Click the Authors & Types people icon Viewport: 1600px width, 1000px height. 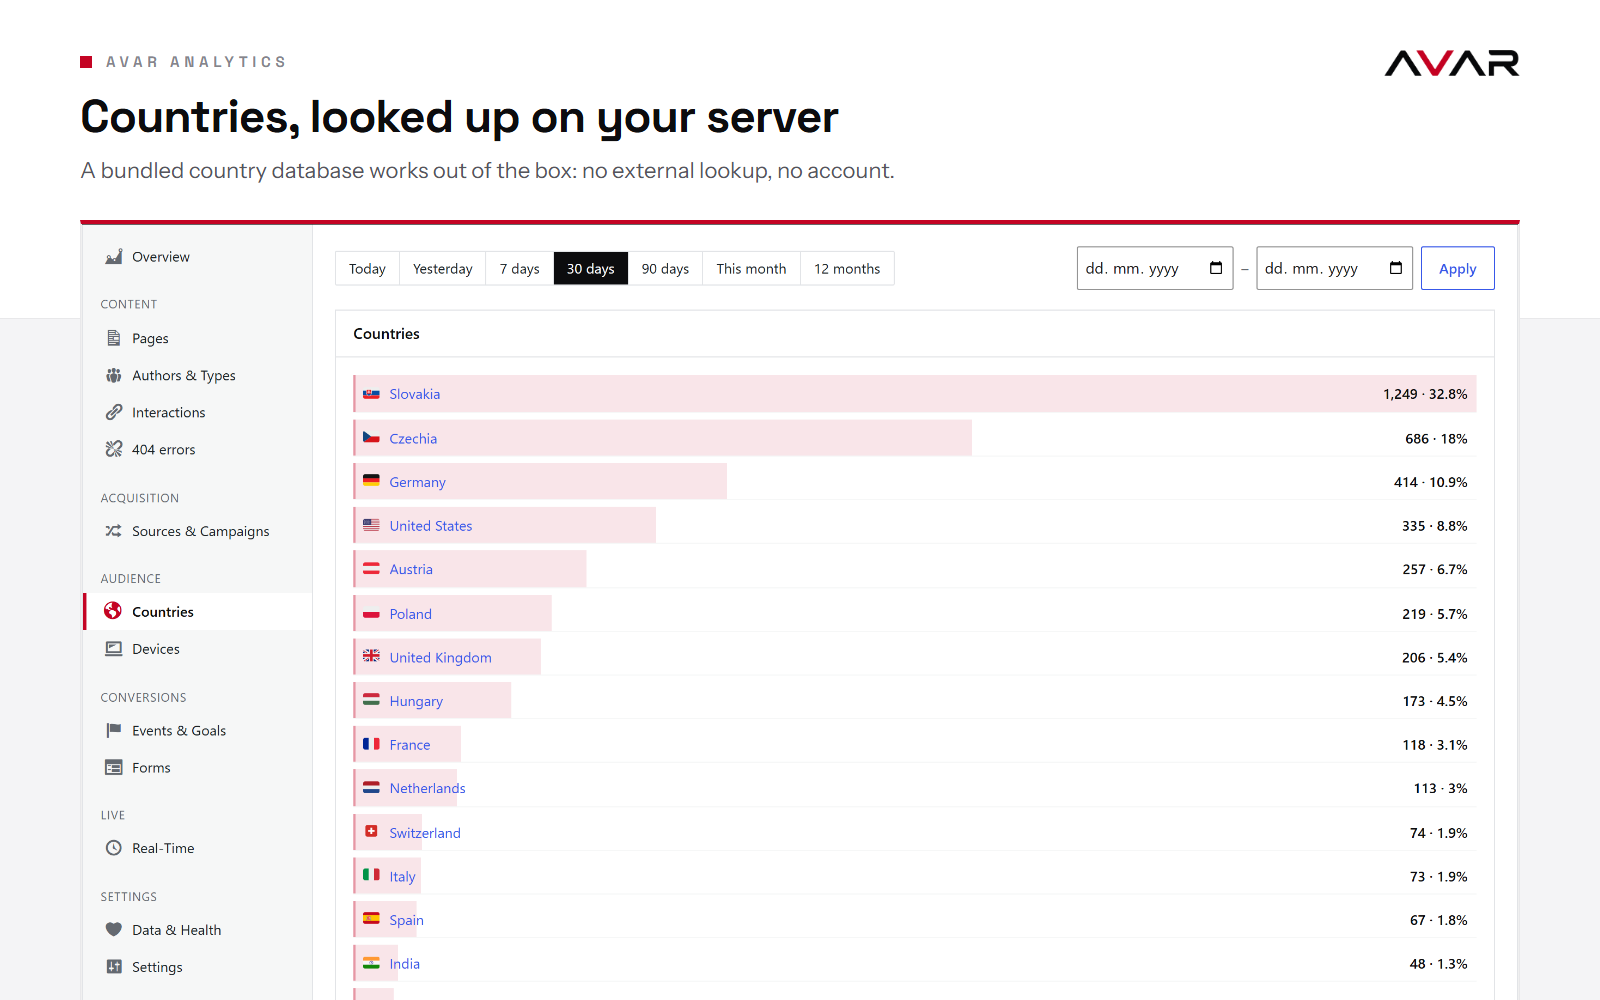114,375
